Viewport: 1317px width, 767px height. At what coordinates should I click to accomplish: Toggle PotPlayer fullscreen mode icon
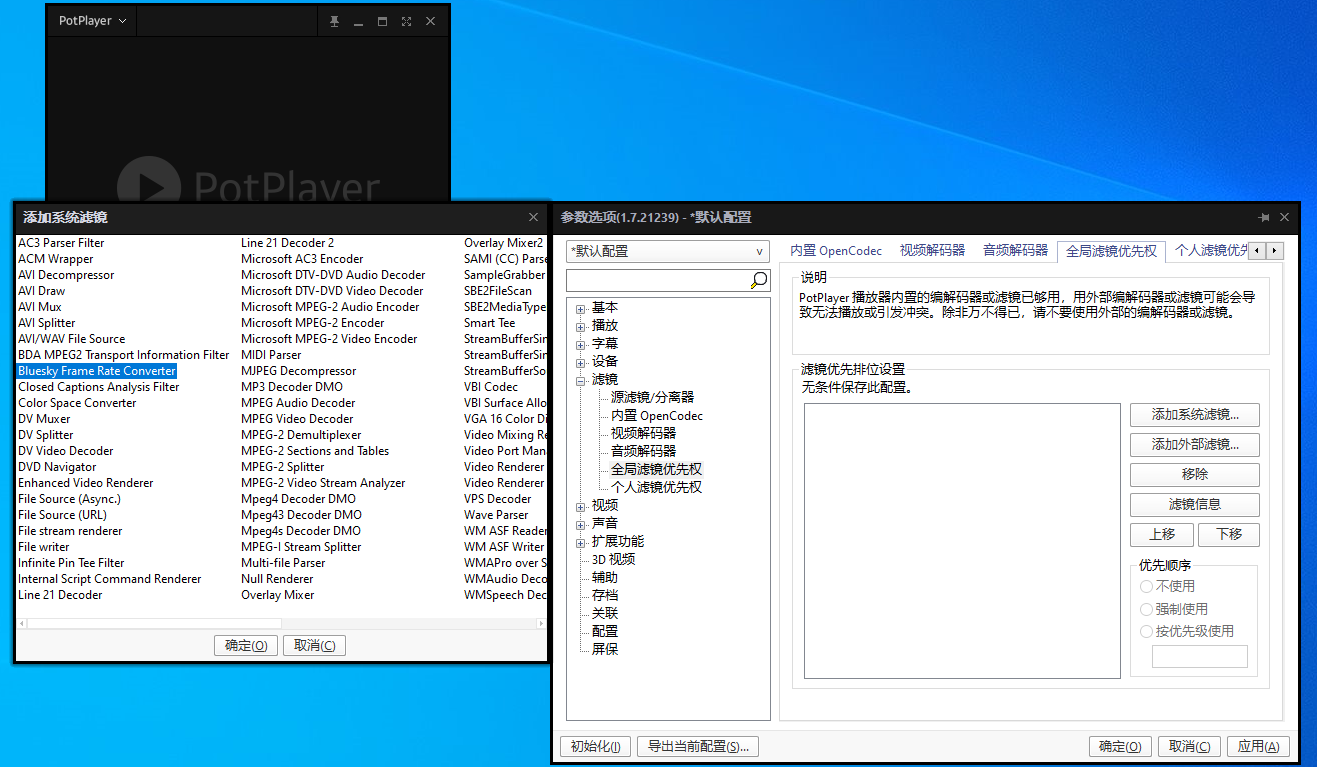click(x=406, y=21)
